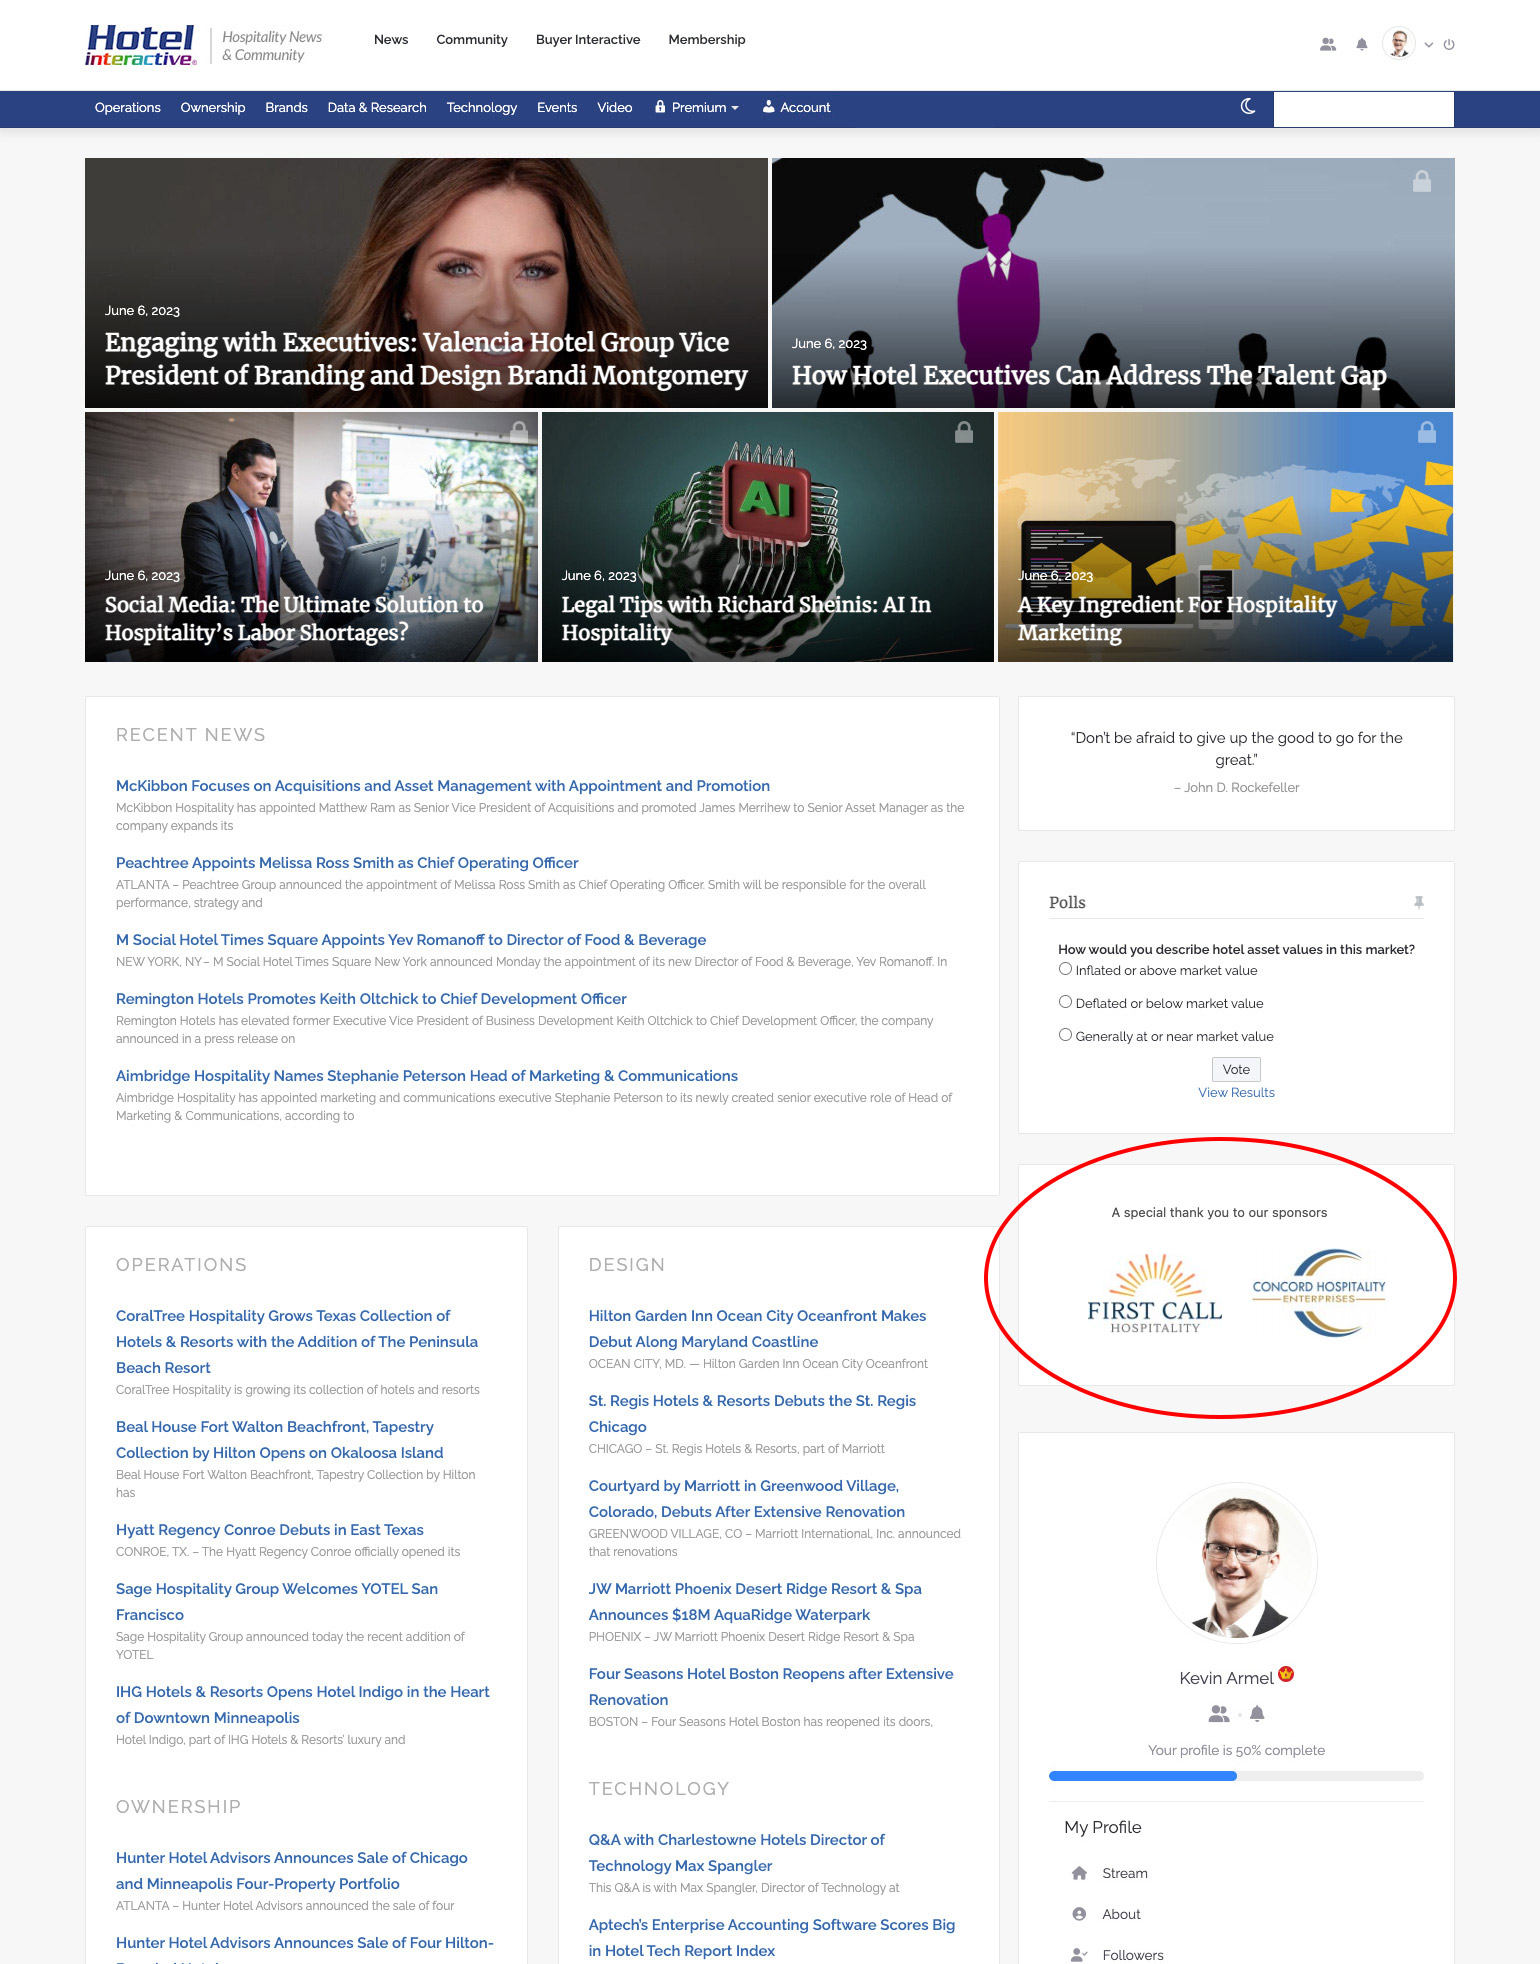The height and width of the screenshot is (1964, 1540).
Task: Select 'Generally at or near market value'
Action: pos(1065,1035)
